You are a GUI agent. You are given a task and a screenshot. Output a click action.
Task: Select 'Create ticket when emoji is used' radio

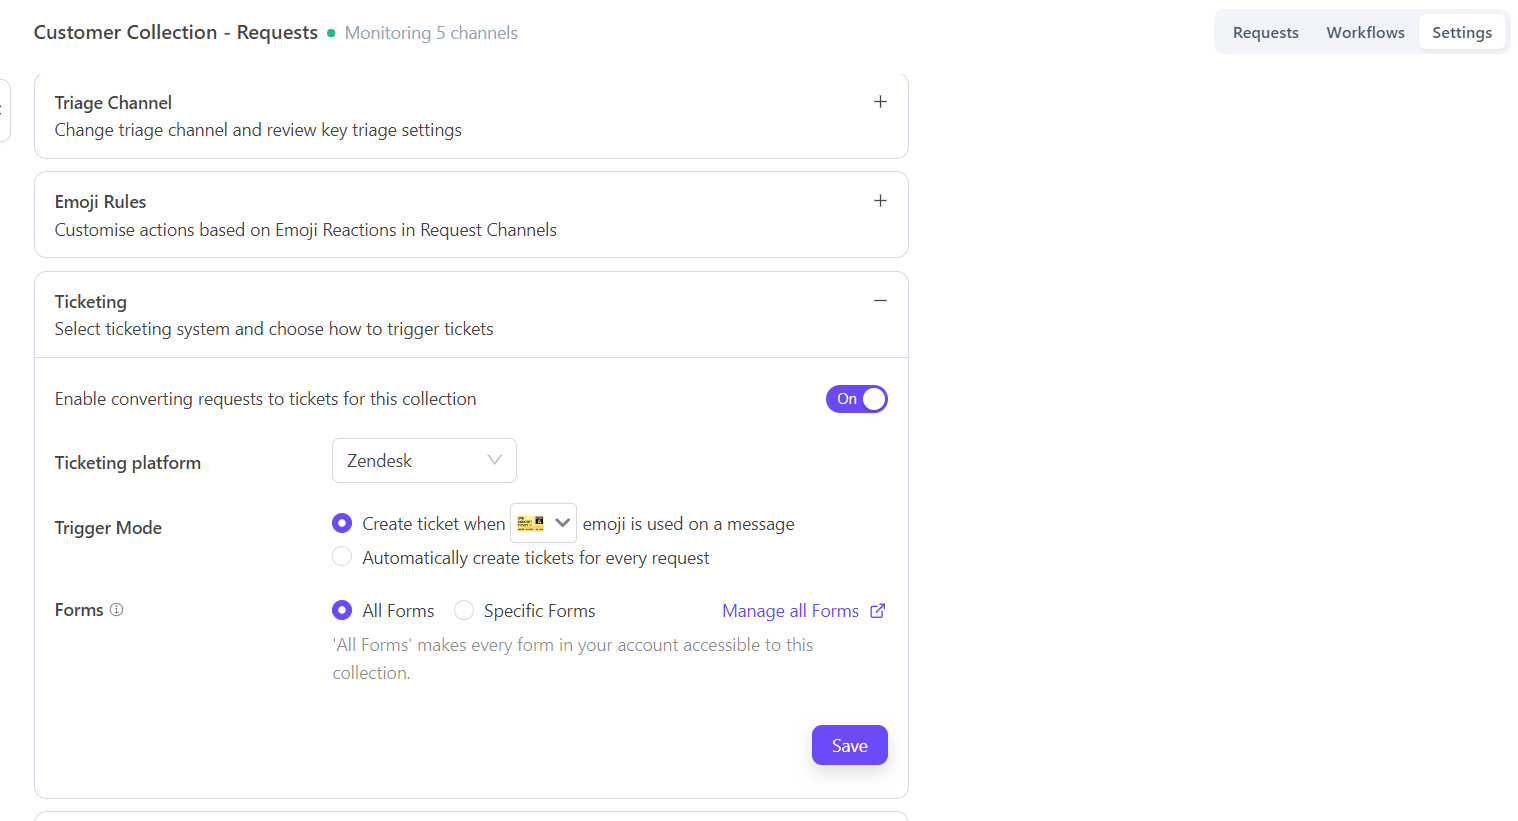(x=342, y=523)
